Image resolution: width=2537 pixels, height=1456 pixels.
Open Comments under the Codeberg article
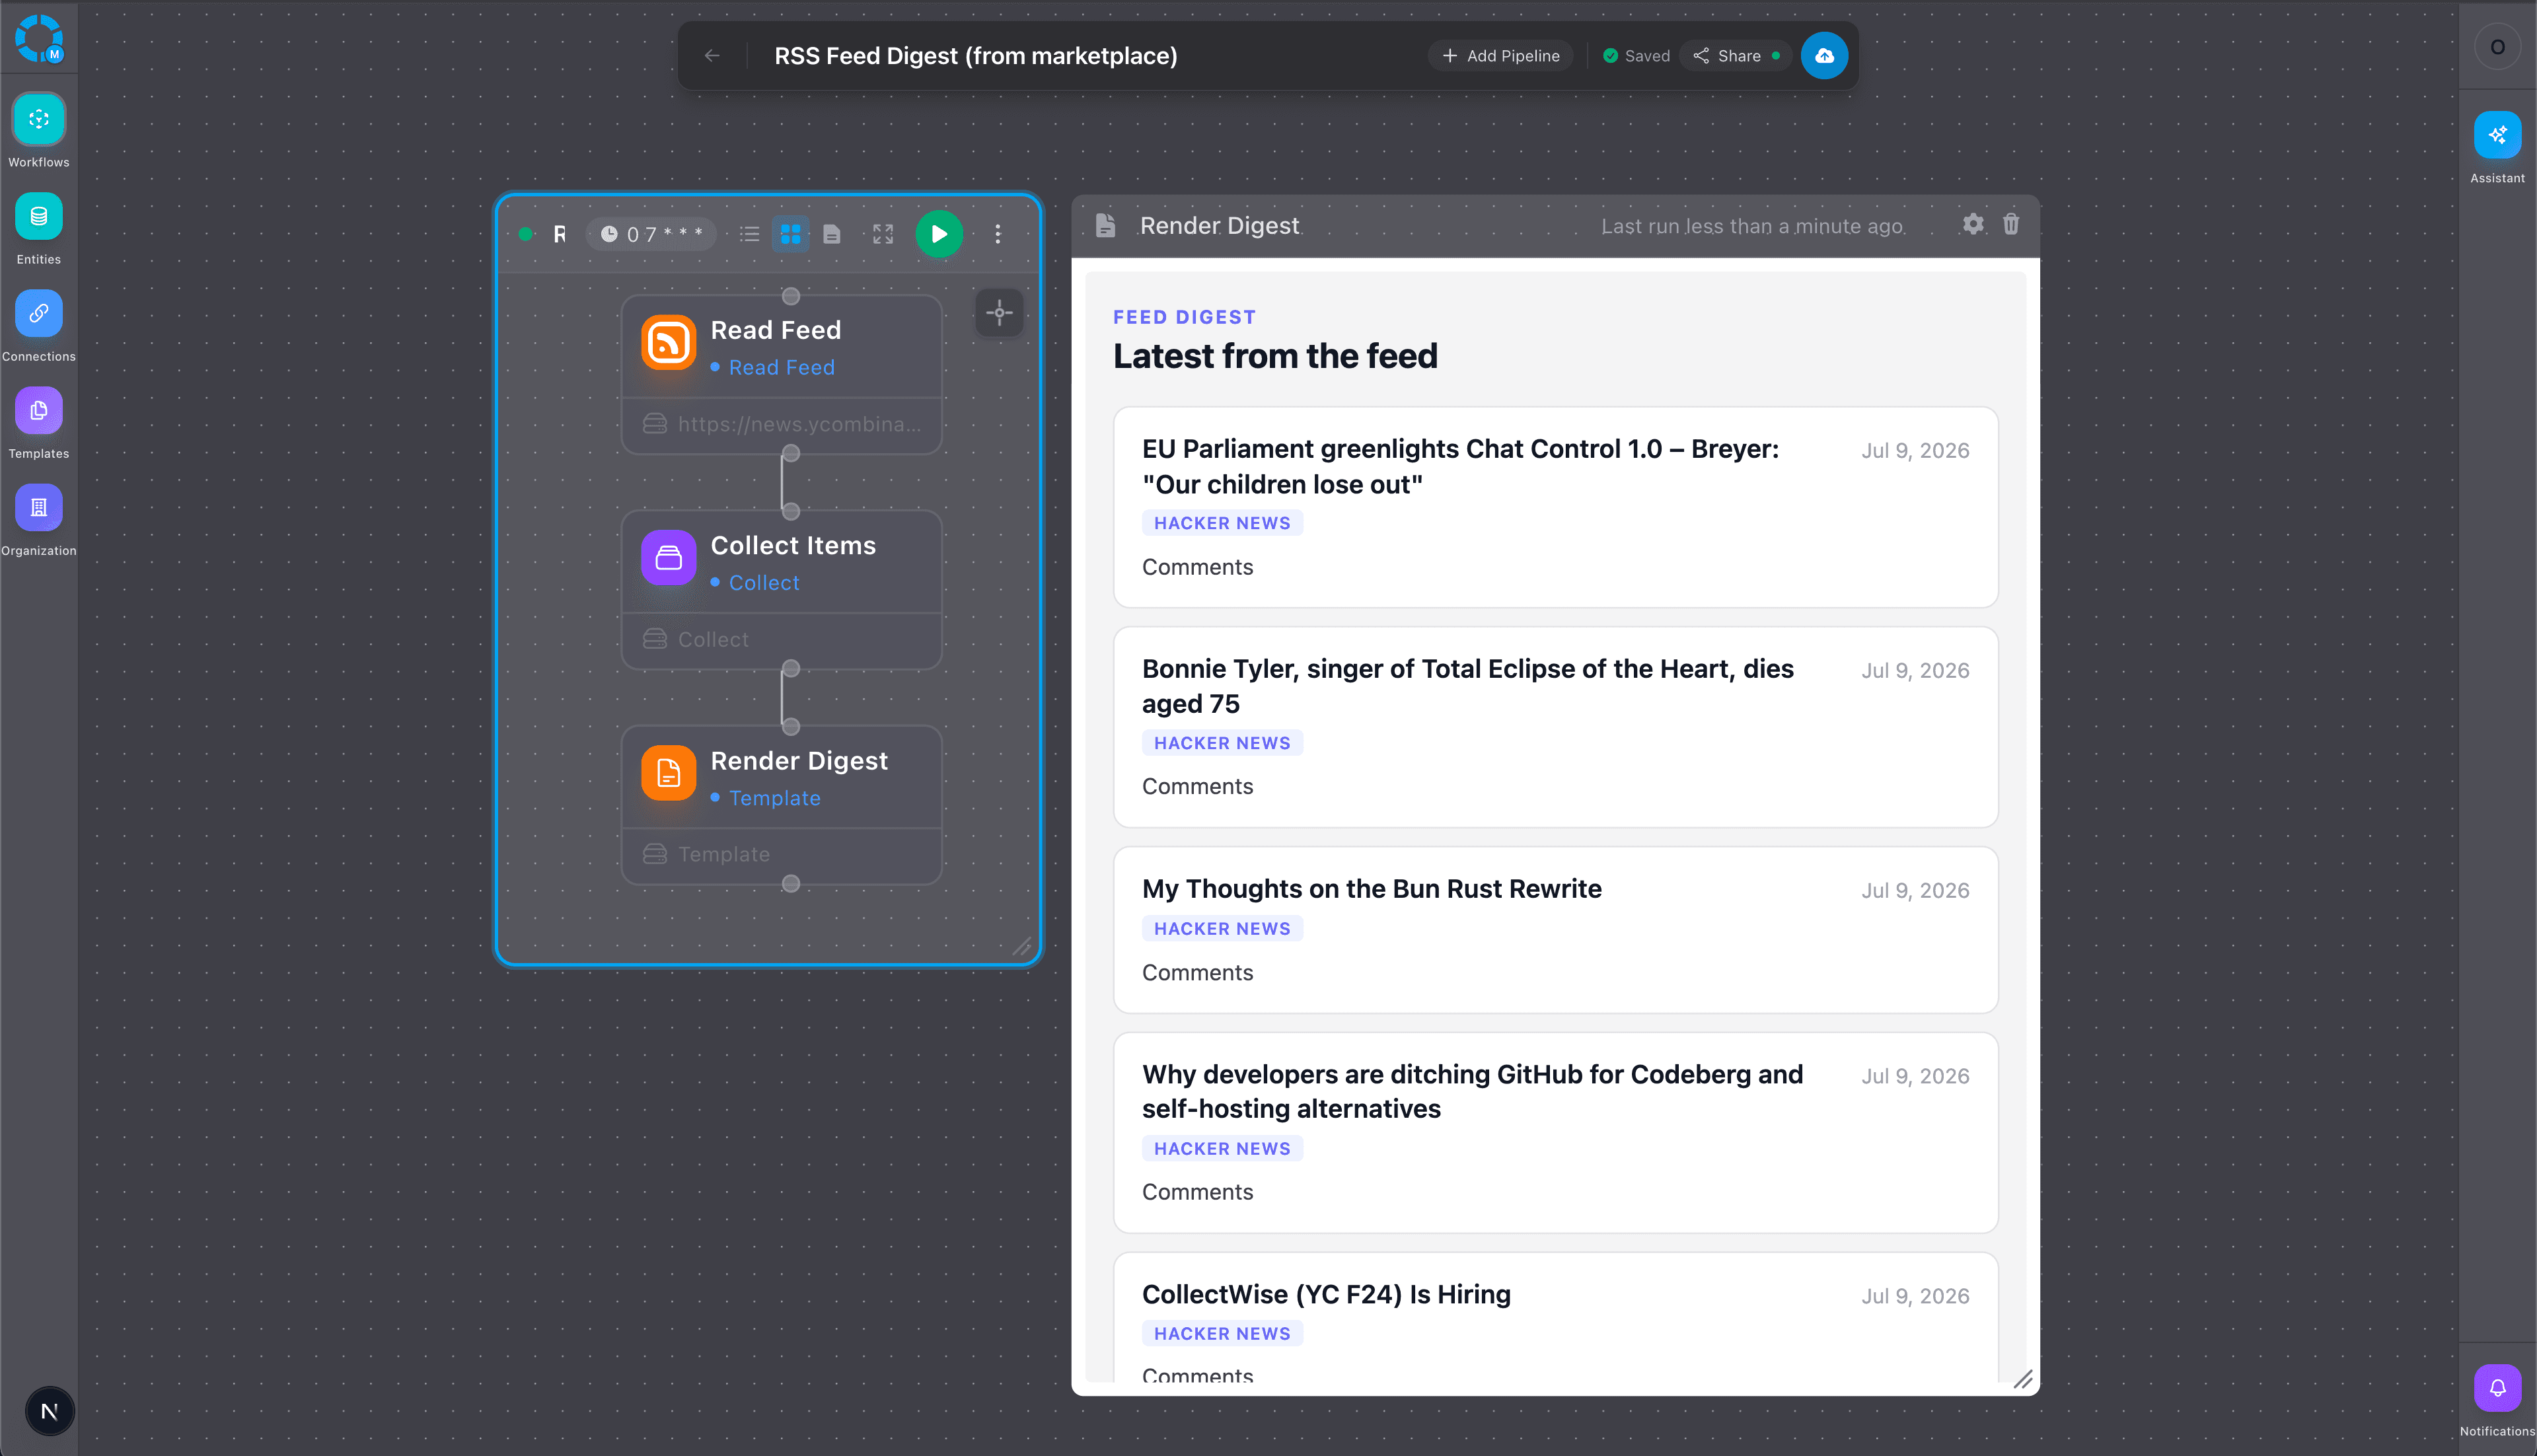click(1197, 1192)
